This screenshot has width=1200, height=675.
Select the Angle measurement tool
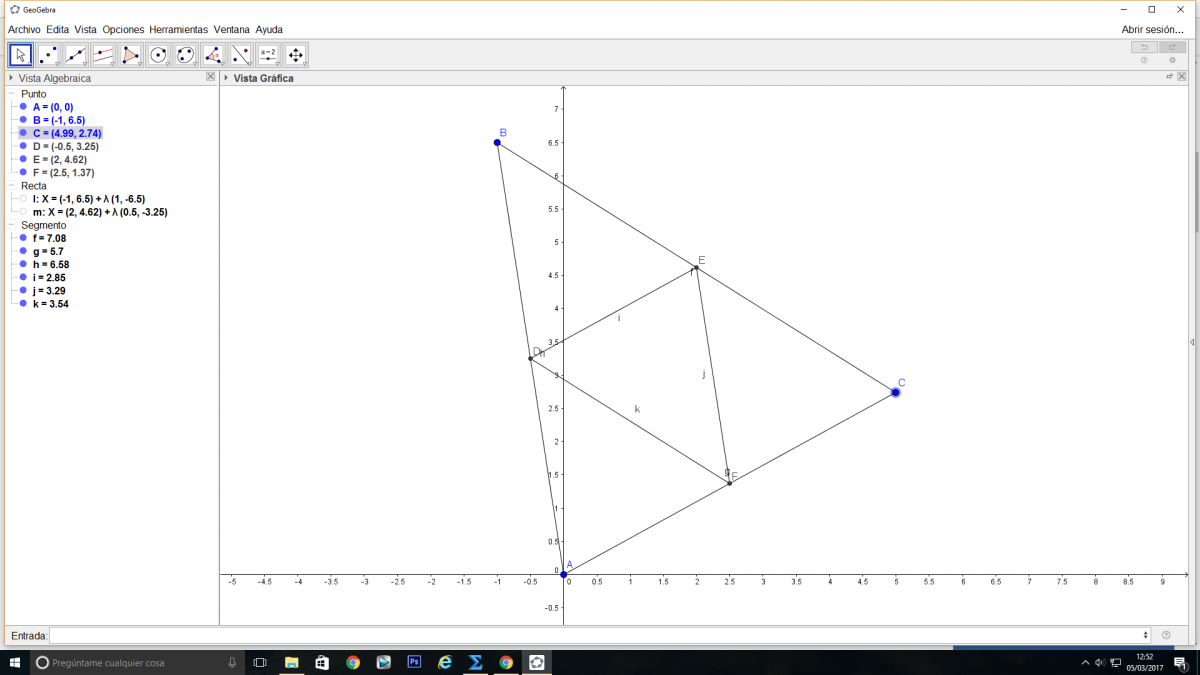[213, 55]
